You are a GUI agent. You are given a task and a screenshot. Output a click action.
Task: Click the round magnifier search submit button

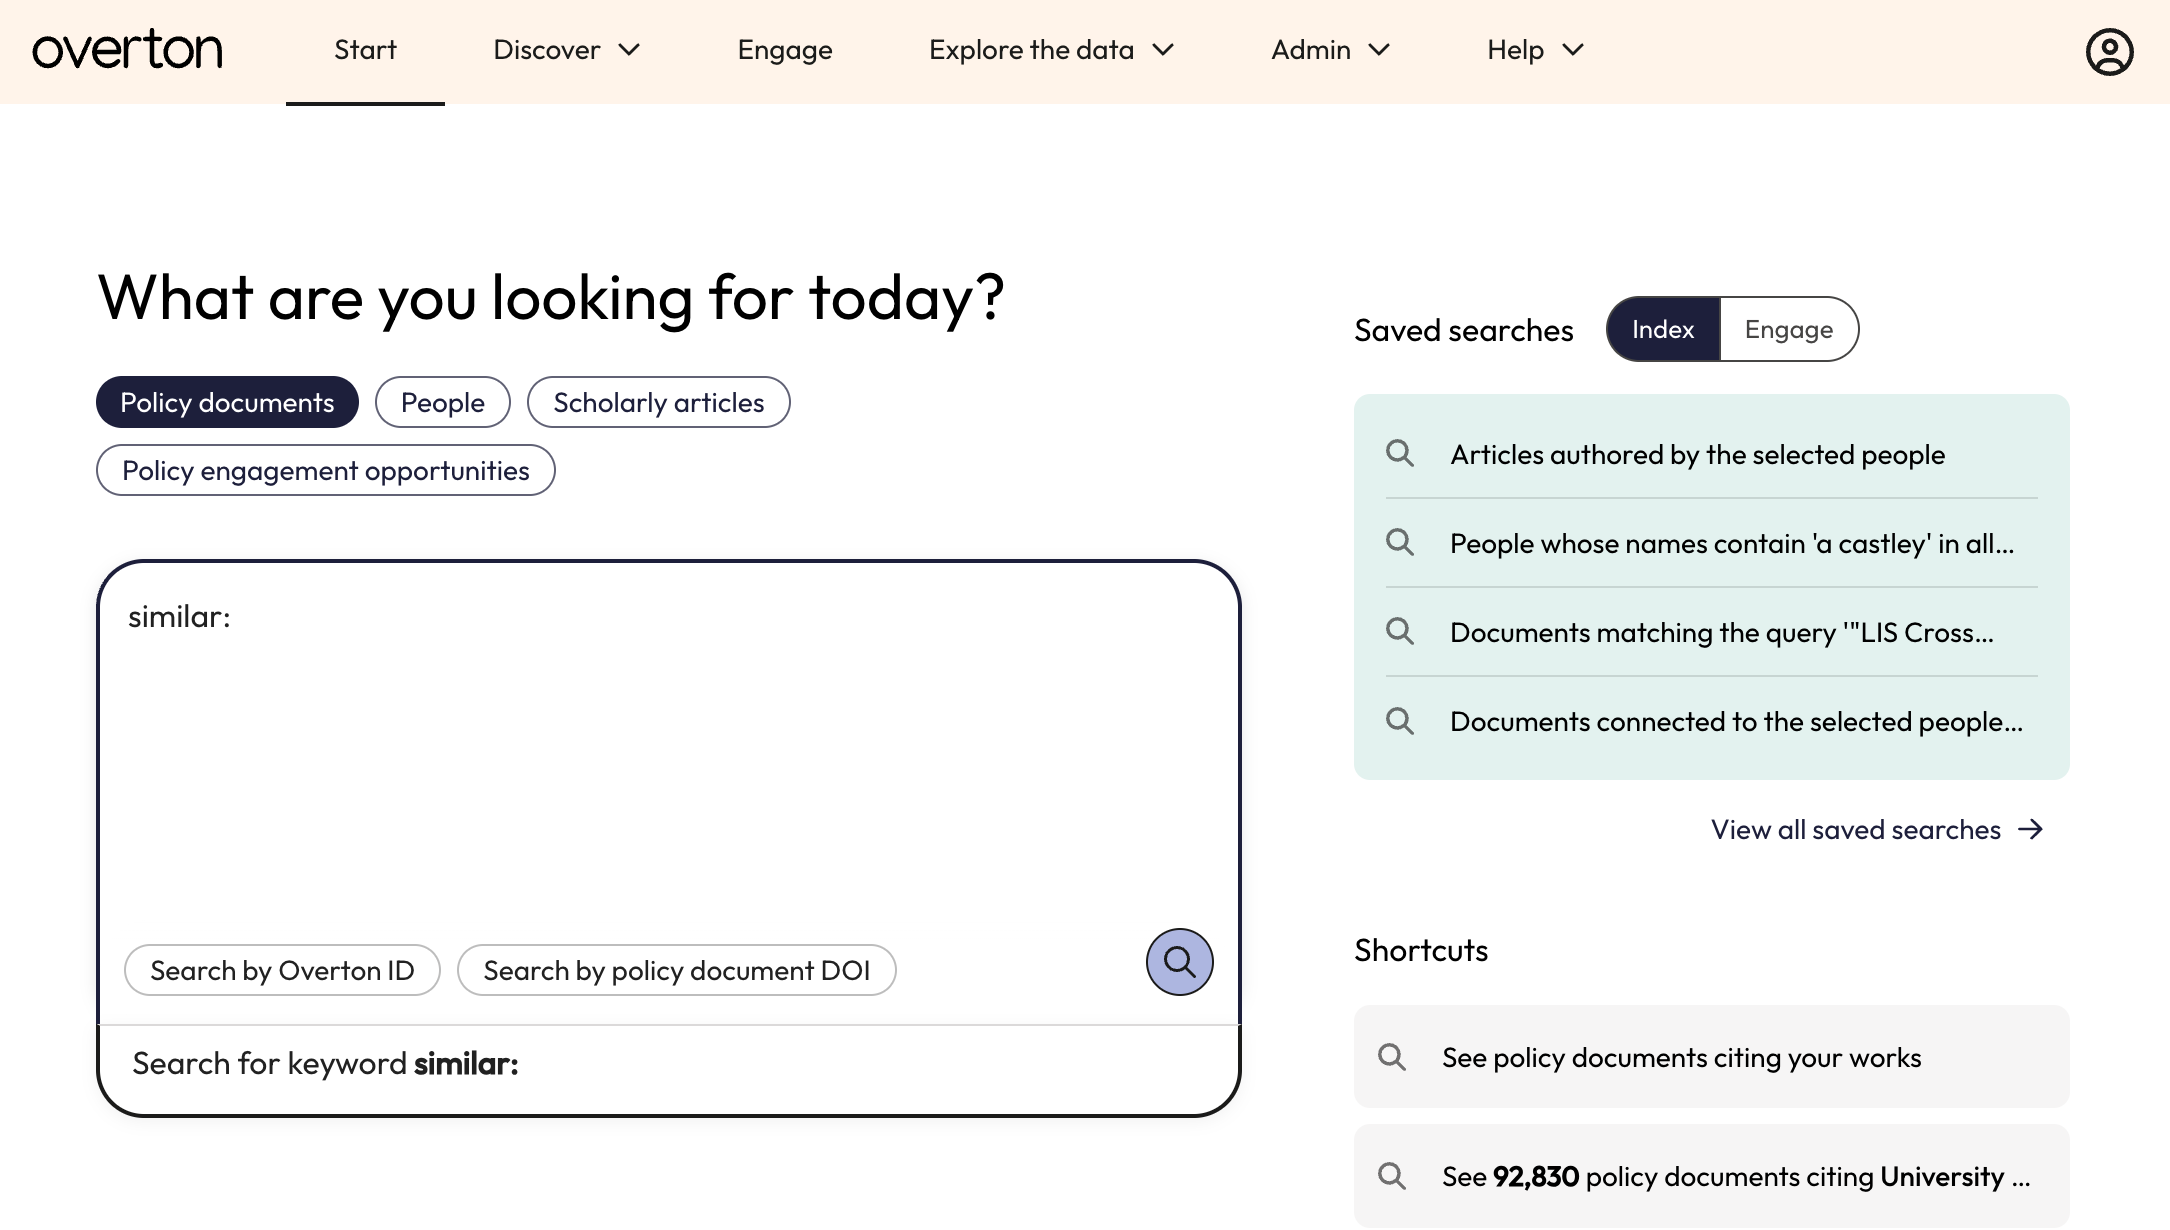1179,962
